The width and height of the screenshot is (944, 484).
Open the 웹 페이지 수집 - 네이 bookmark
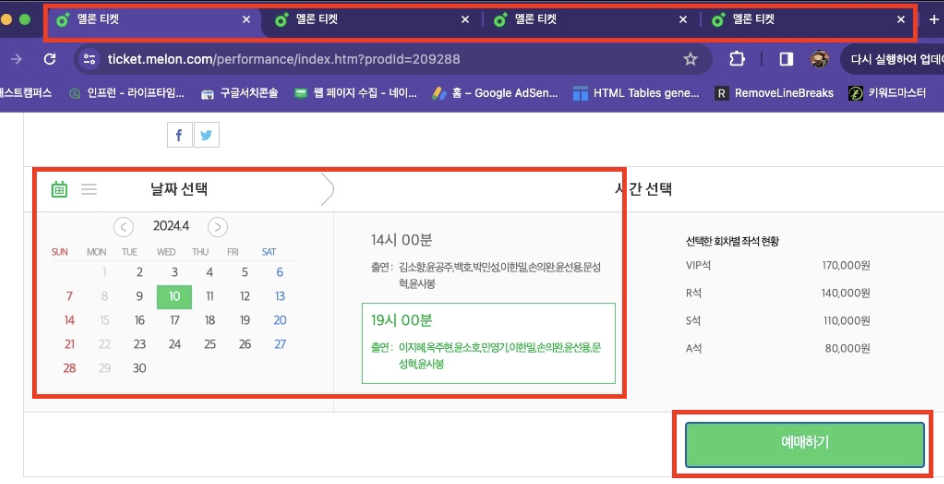(355, 93)
